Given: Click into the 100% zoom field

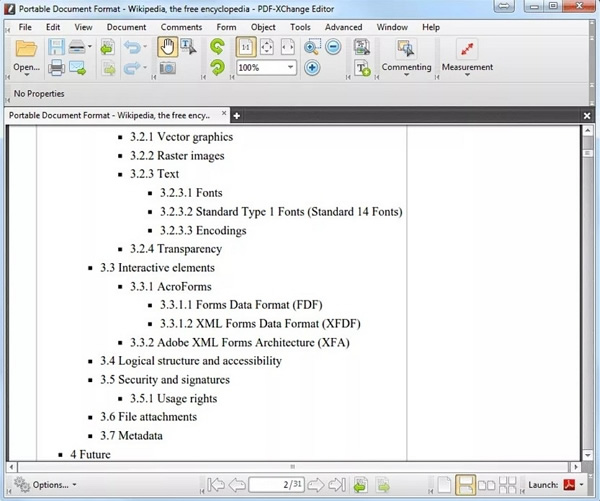Looking at the screenshot, I should tap(261, 68).
